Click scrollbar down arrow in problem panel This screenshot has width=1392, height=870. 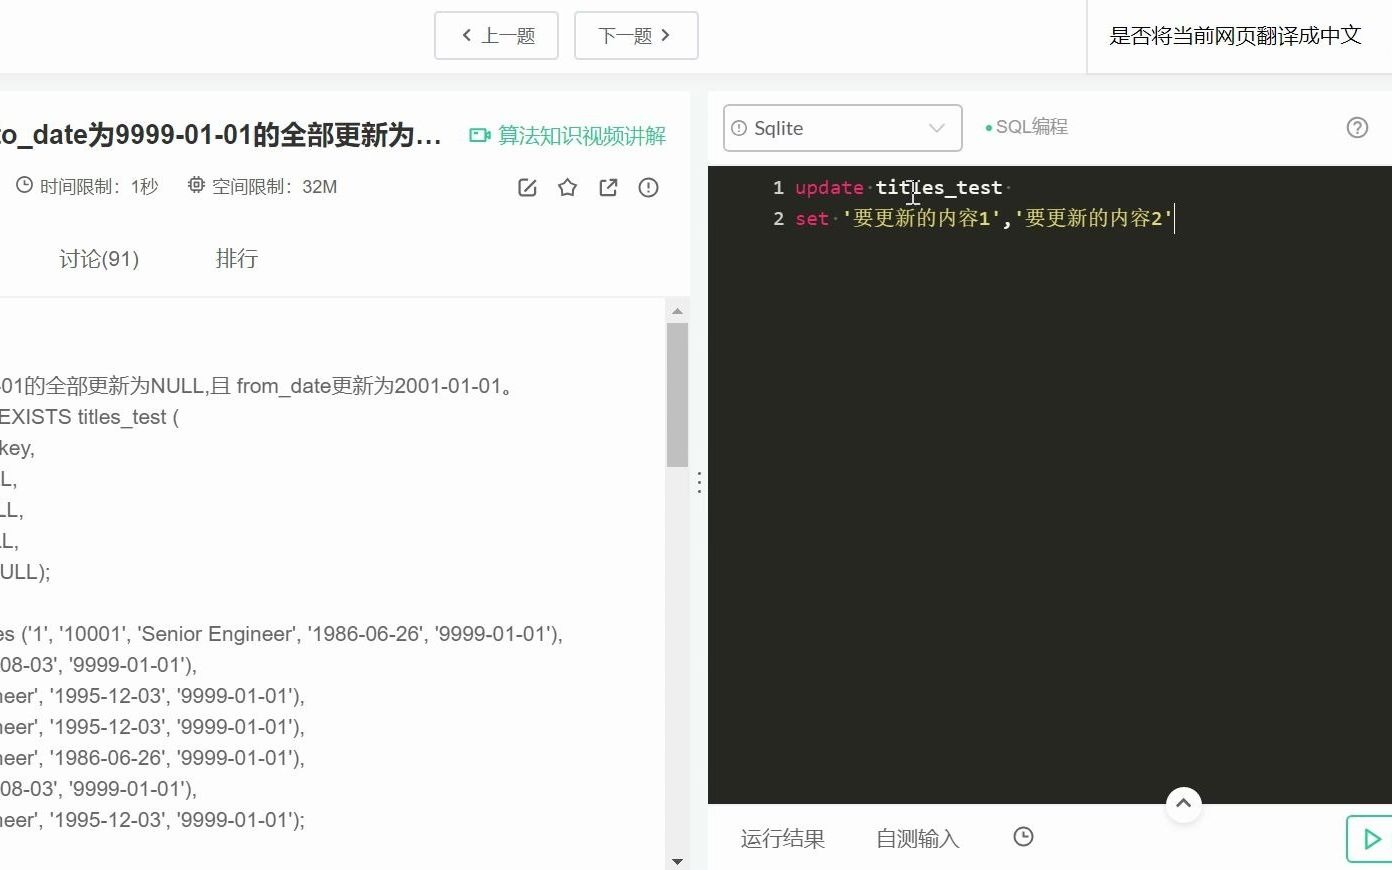677,861
